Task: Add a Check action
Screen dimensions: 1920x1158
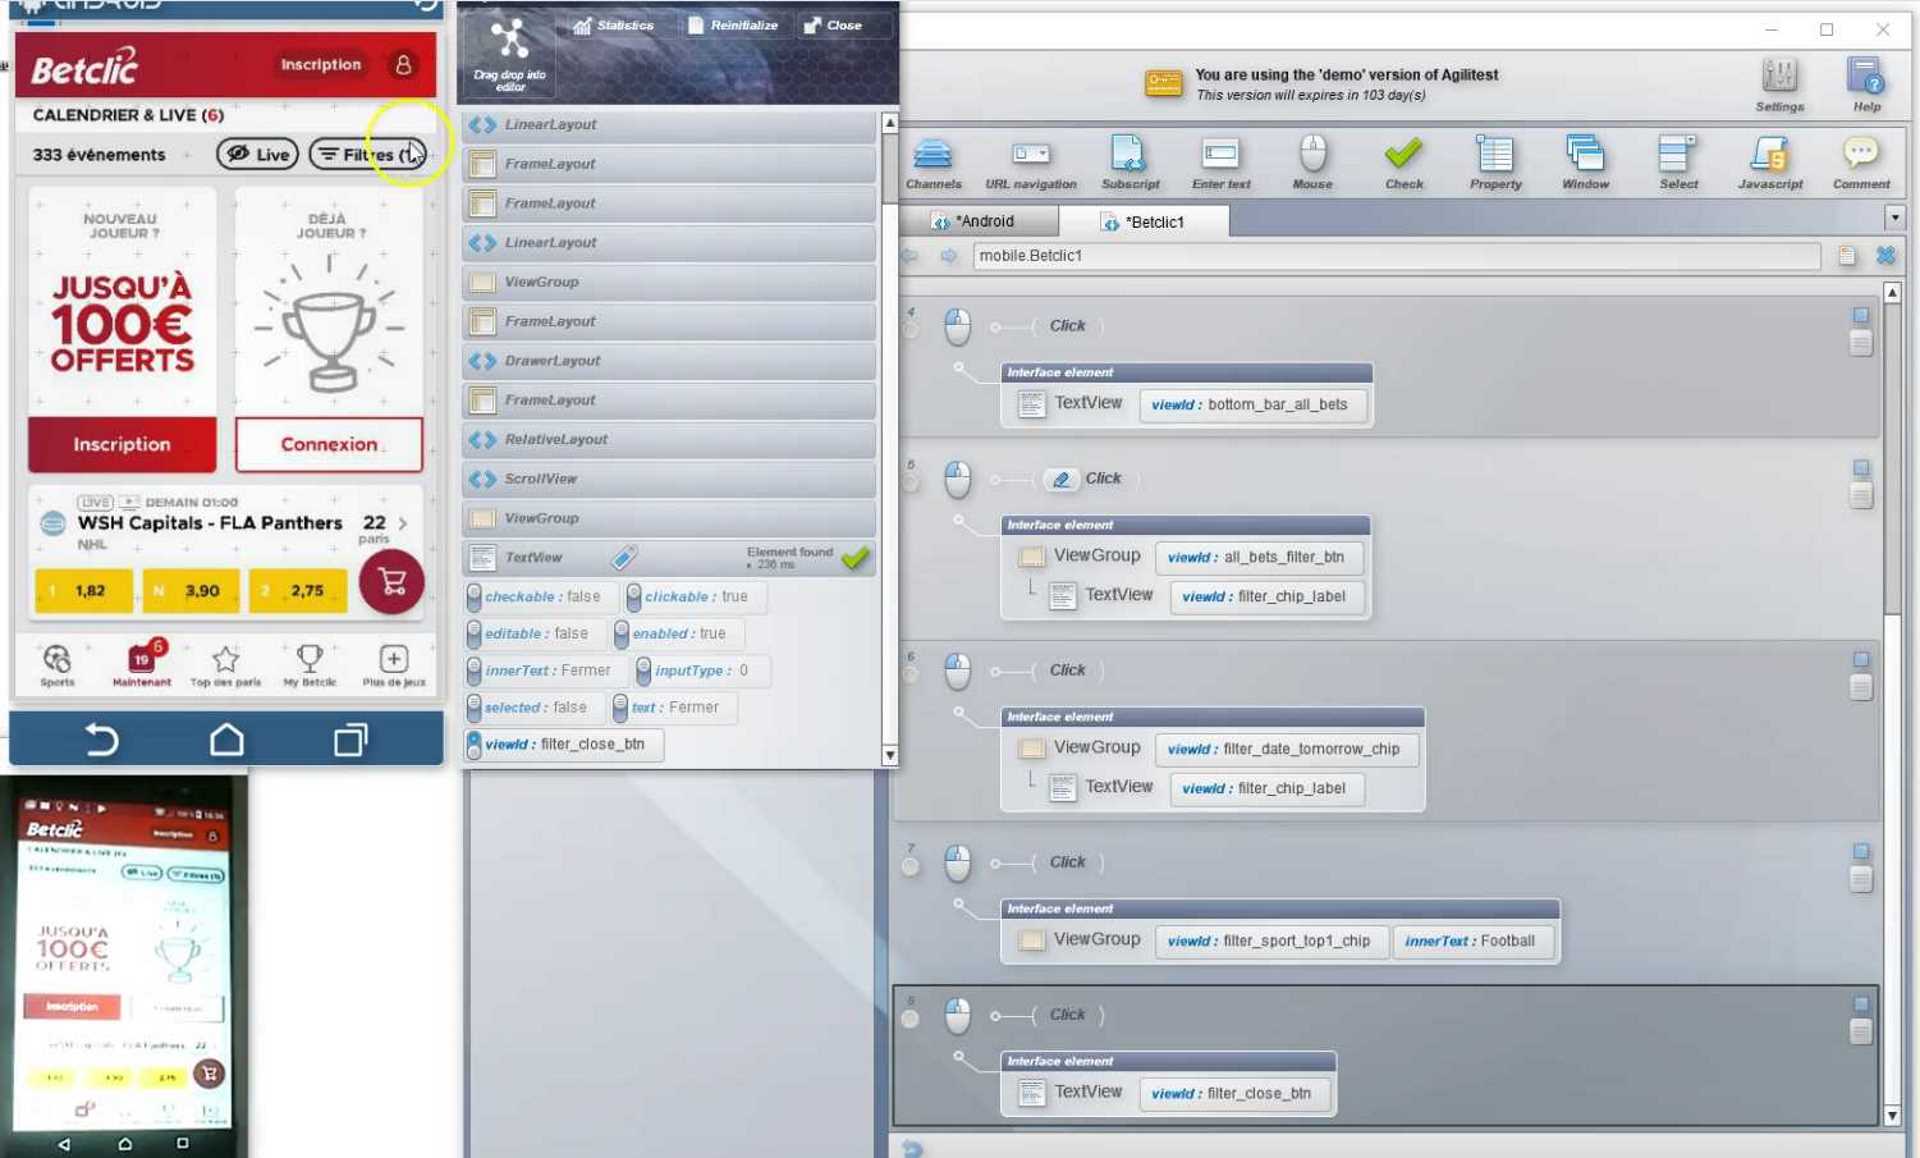Action: [1404, 162]
